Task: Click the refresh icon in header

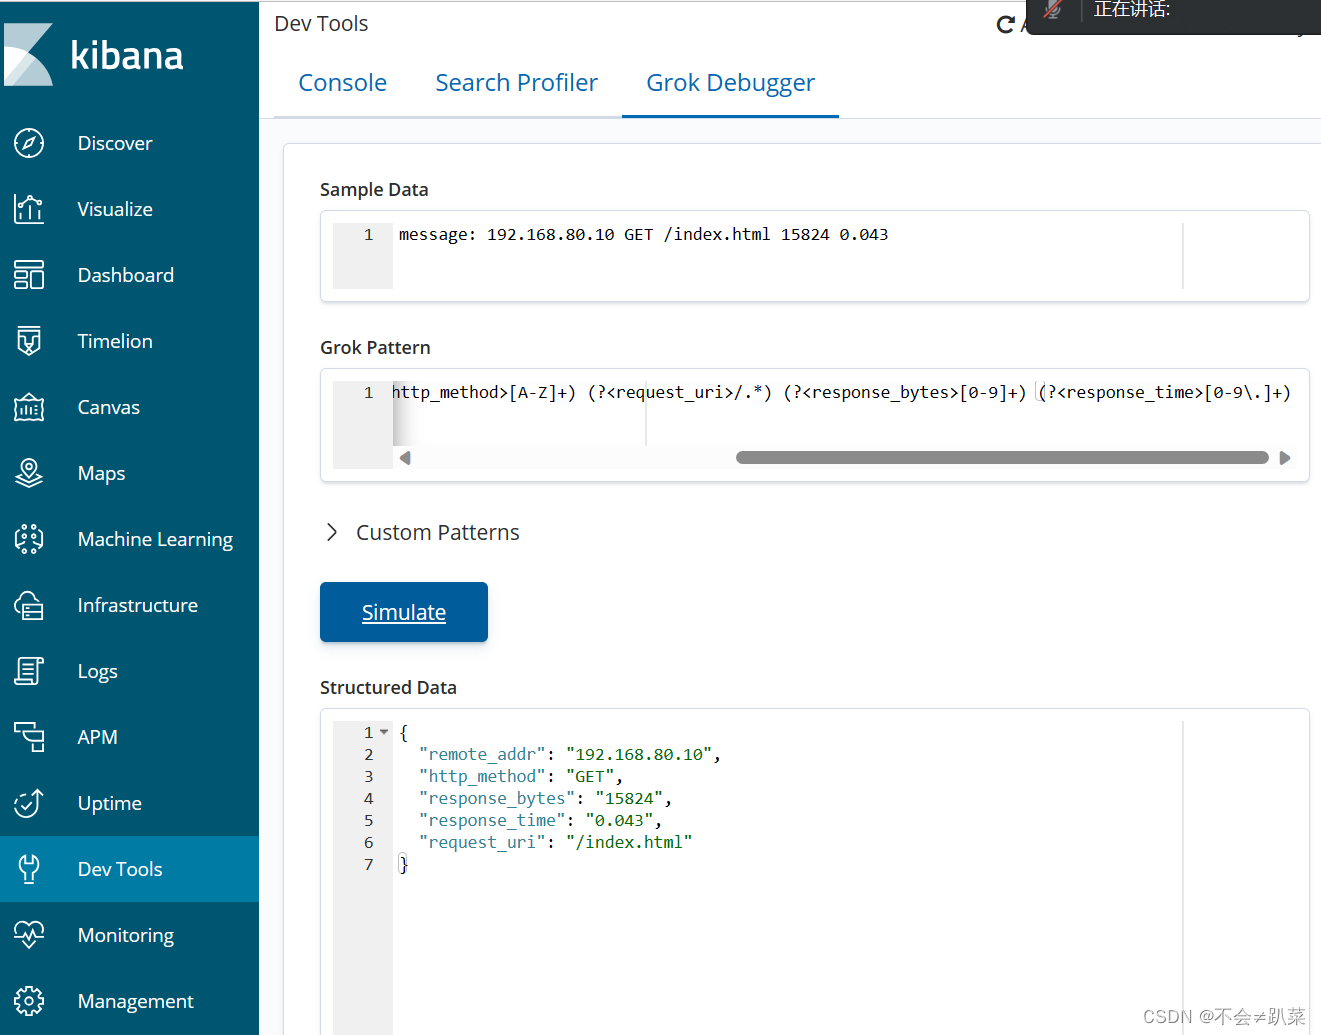Action: click(x=1006, y=24)
